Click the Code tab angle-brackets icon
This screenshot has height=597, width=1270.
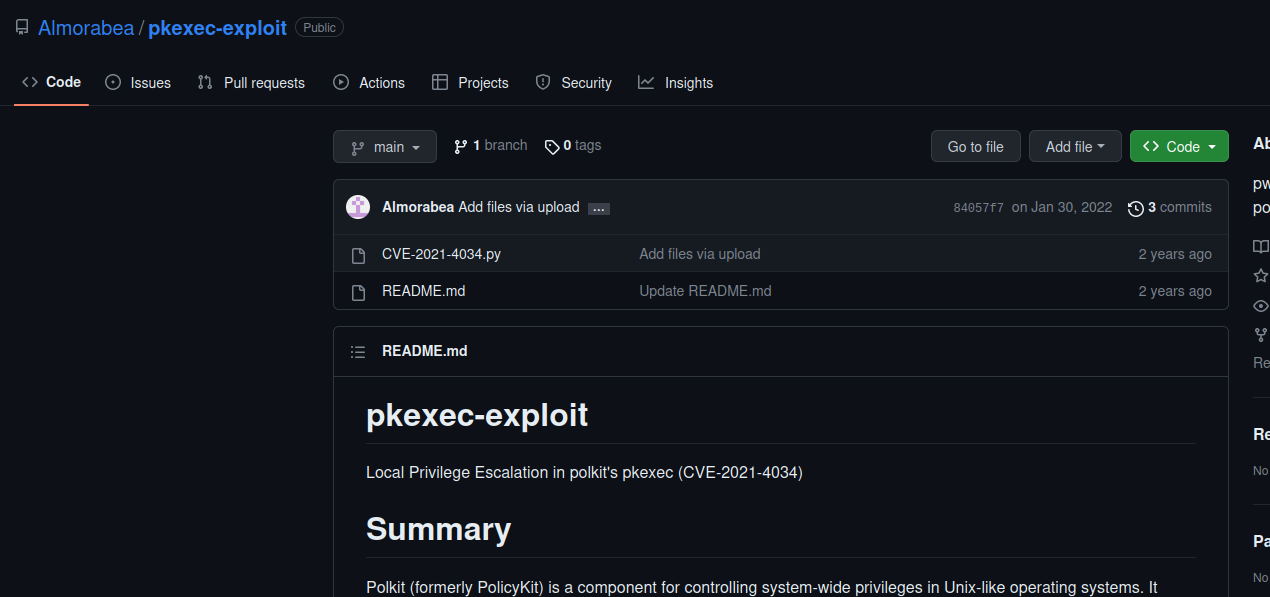click(30, 82)
